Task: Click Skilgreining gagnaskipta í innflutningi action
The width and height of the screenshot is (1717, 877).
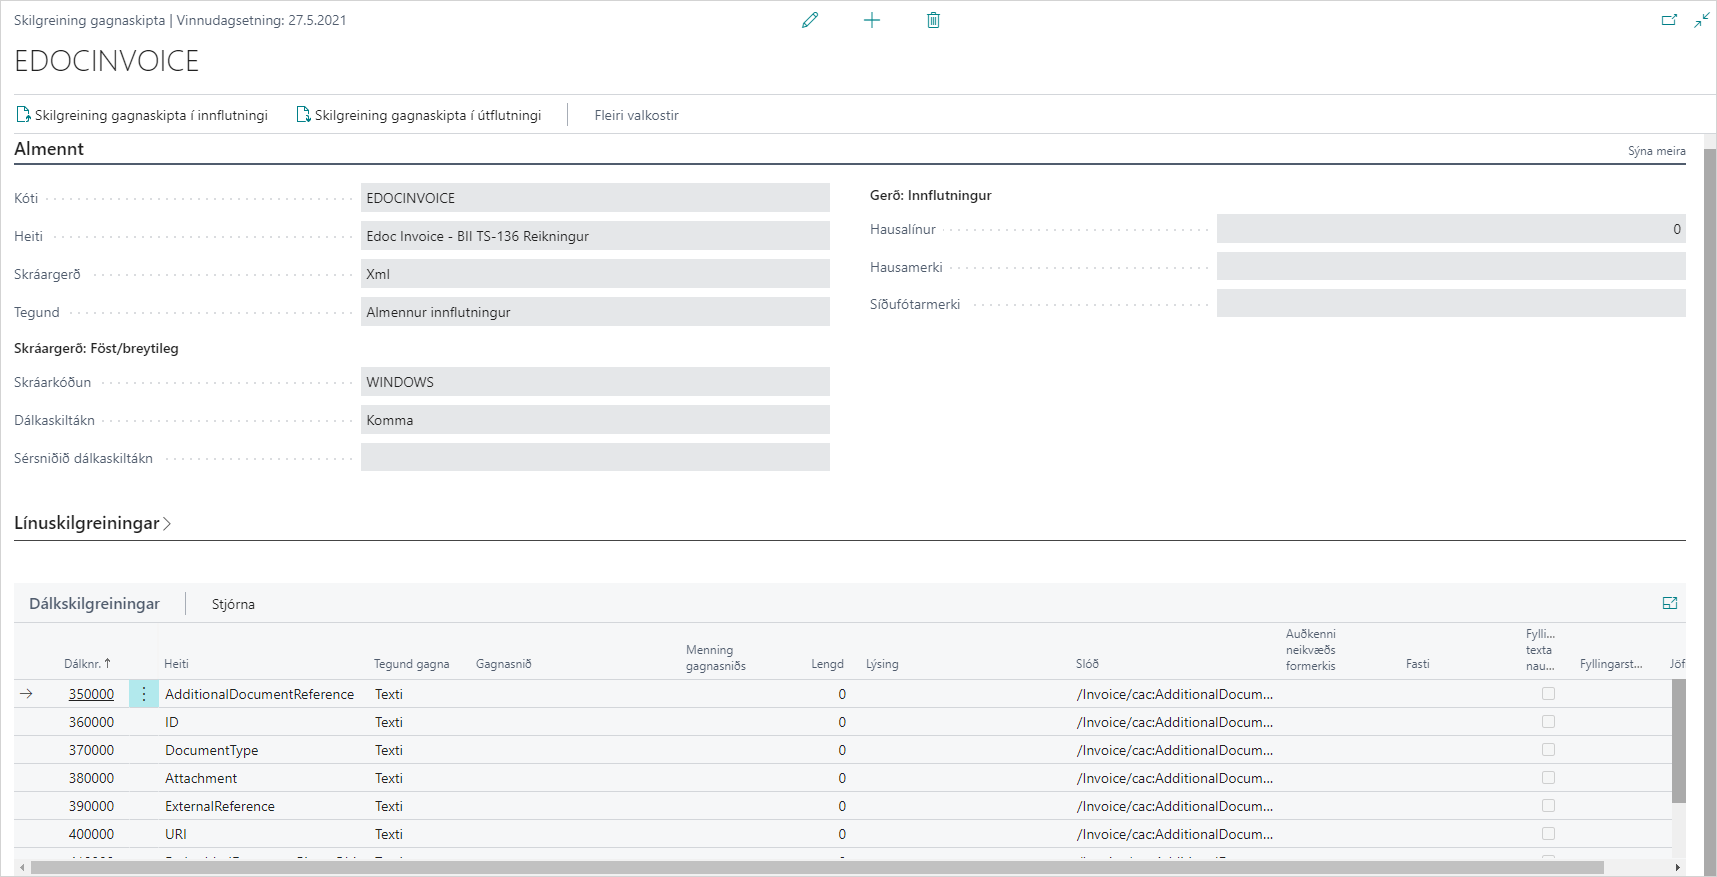Action: [x=142, y=115]
